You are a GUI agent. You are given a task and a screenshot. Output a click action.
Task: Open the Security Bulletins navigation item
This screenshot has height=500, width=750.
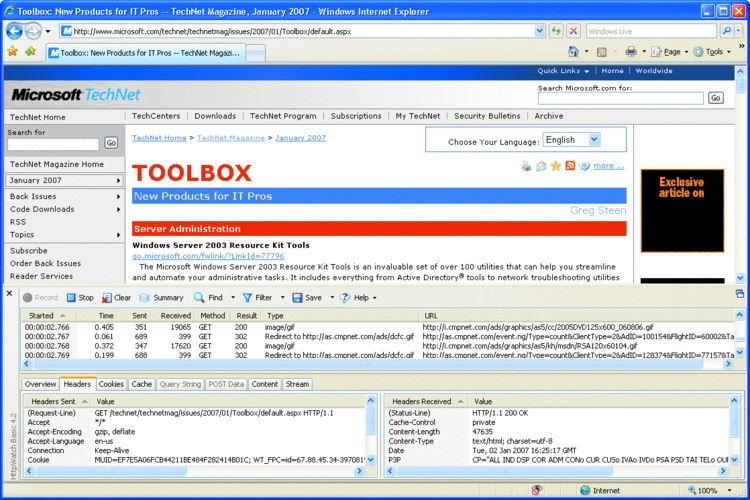click(x=487, y=116)
